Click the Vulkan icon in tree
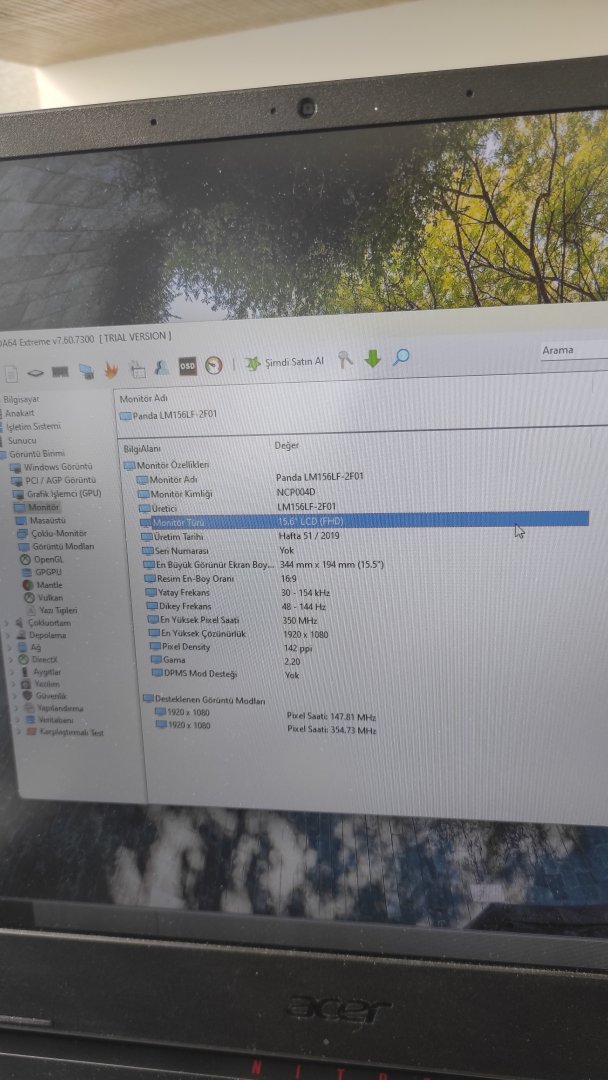 (29, 597)
